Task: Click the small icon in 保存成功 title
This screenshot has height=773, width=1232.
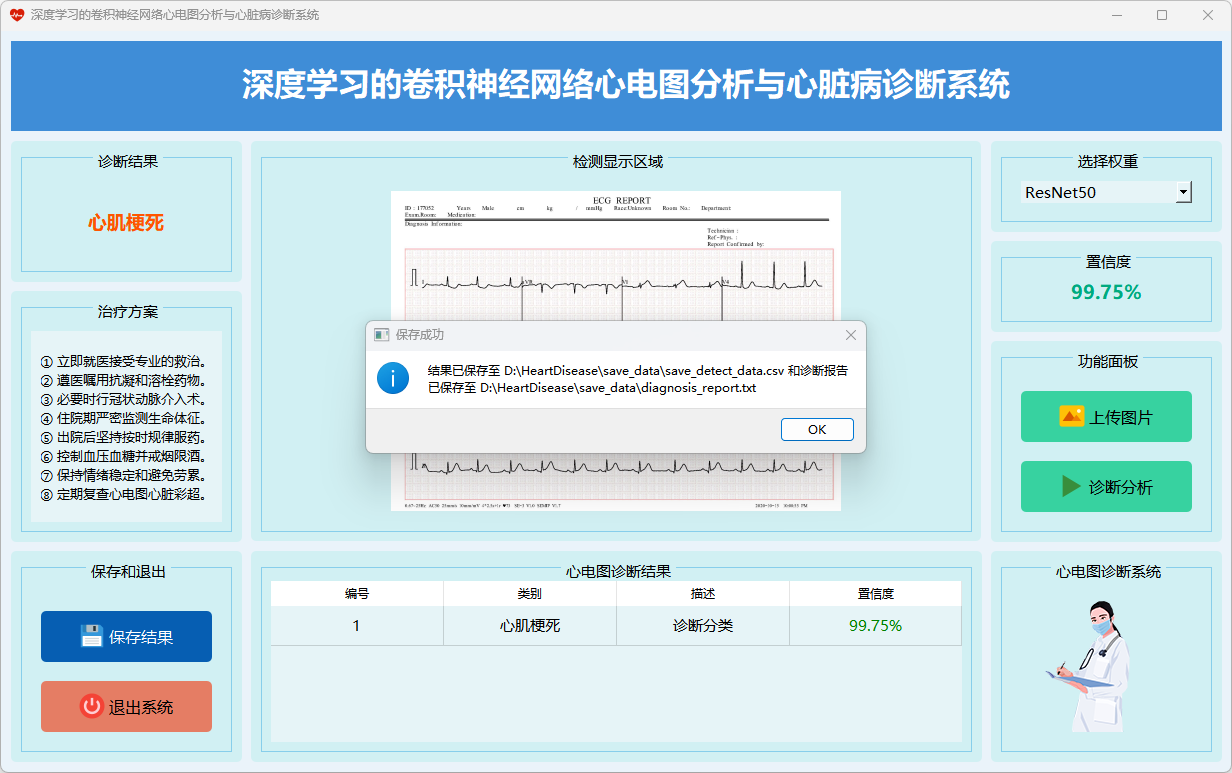Action: (381, 335)
